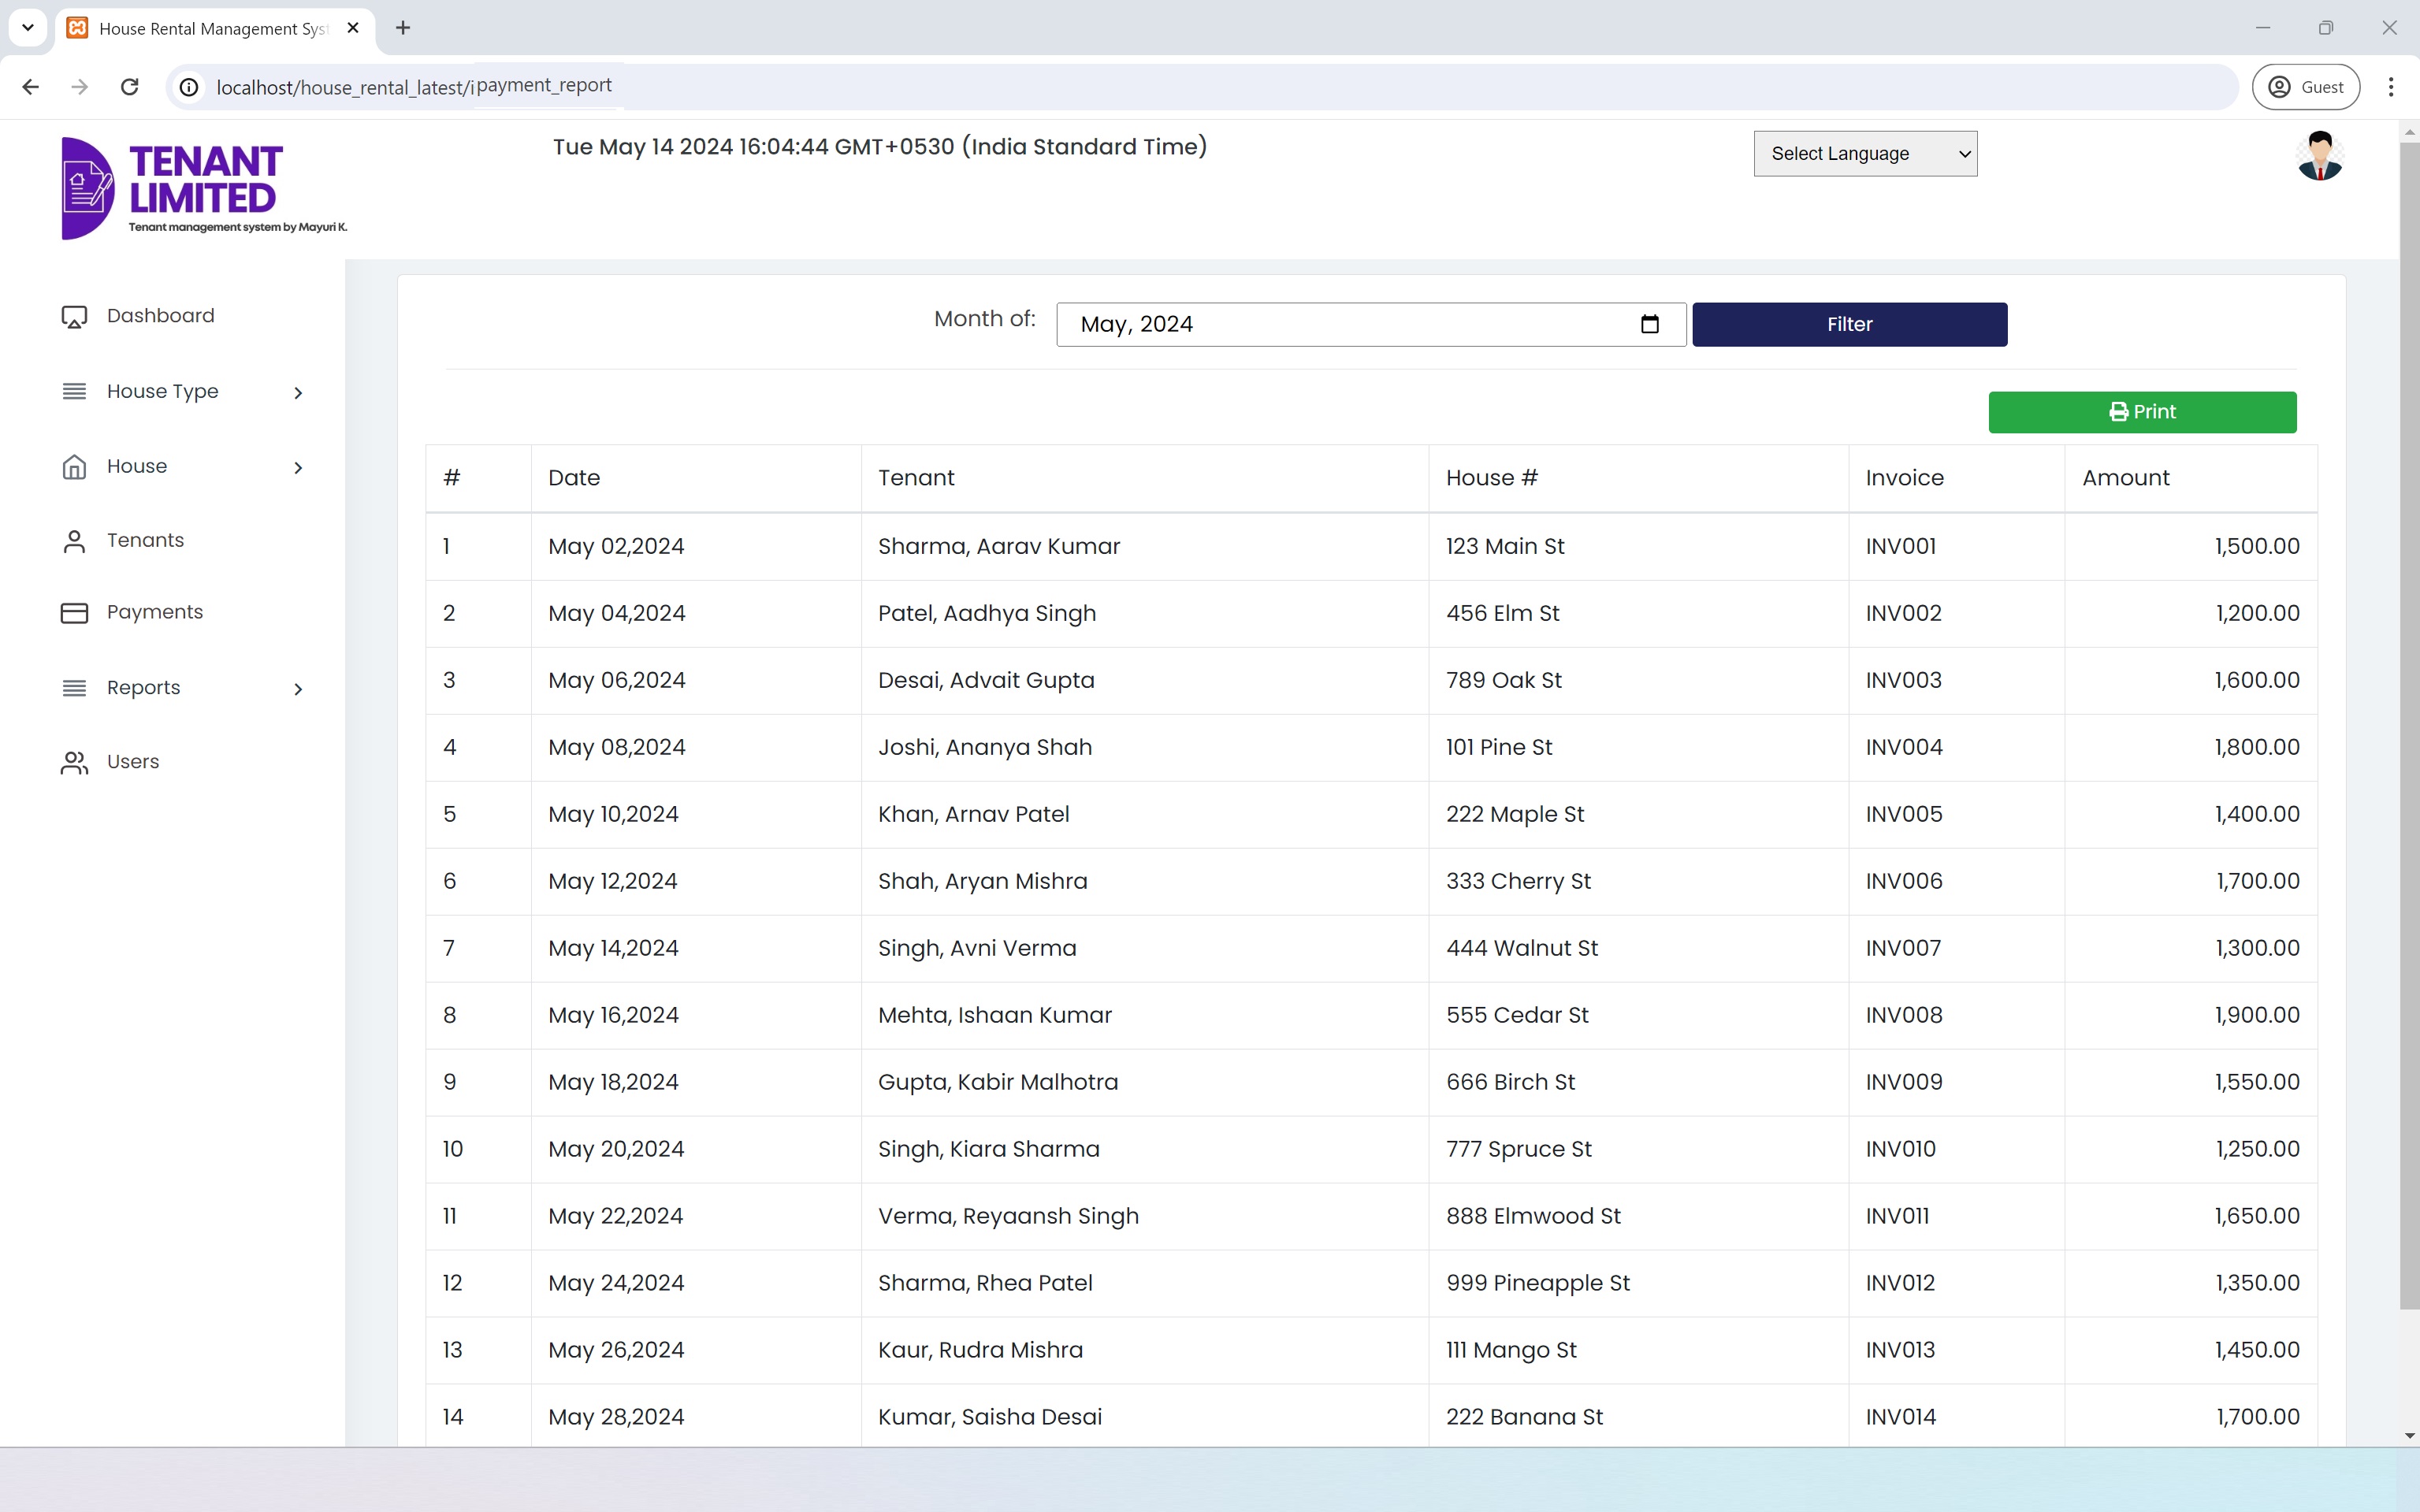This screenshot has height=1512, width=2420.
Task: Click the Tenants person icon
Action: [x=74, y=541]
